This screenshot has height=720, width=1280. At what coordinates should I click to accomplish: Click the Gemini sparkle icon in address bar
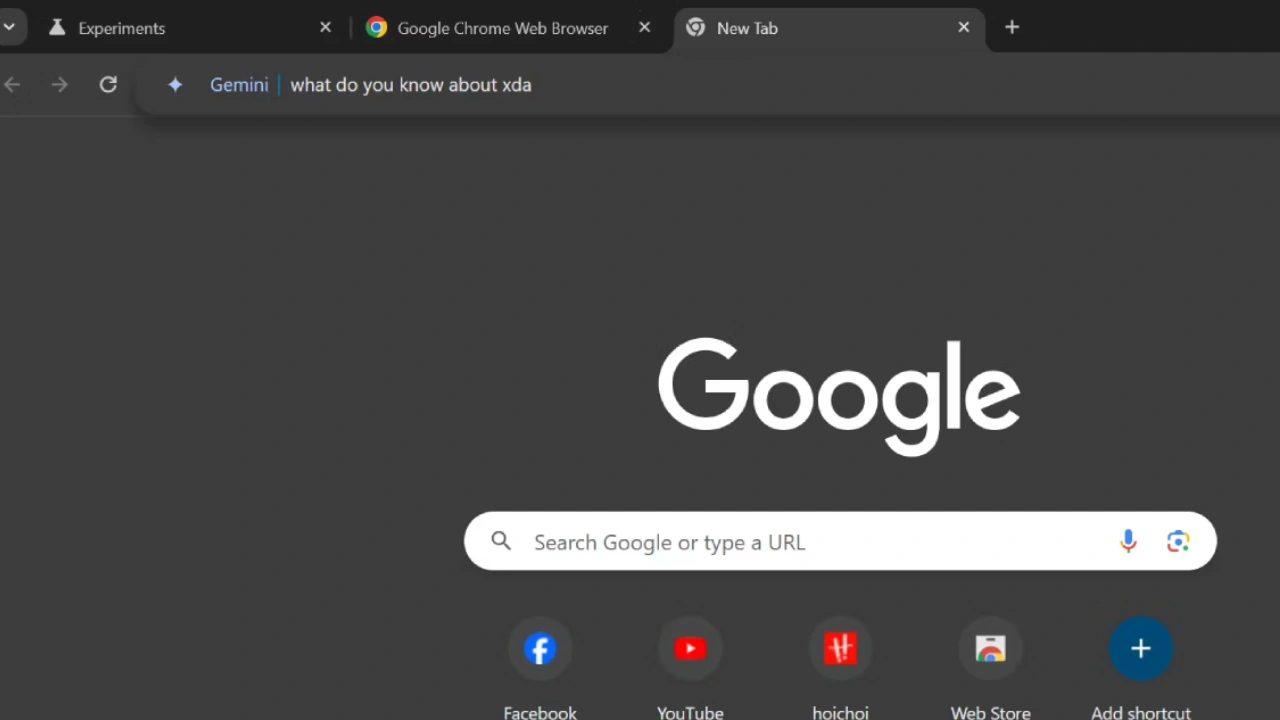click(175, 85)
